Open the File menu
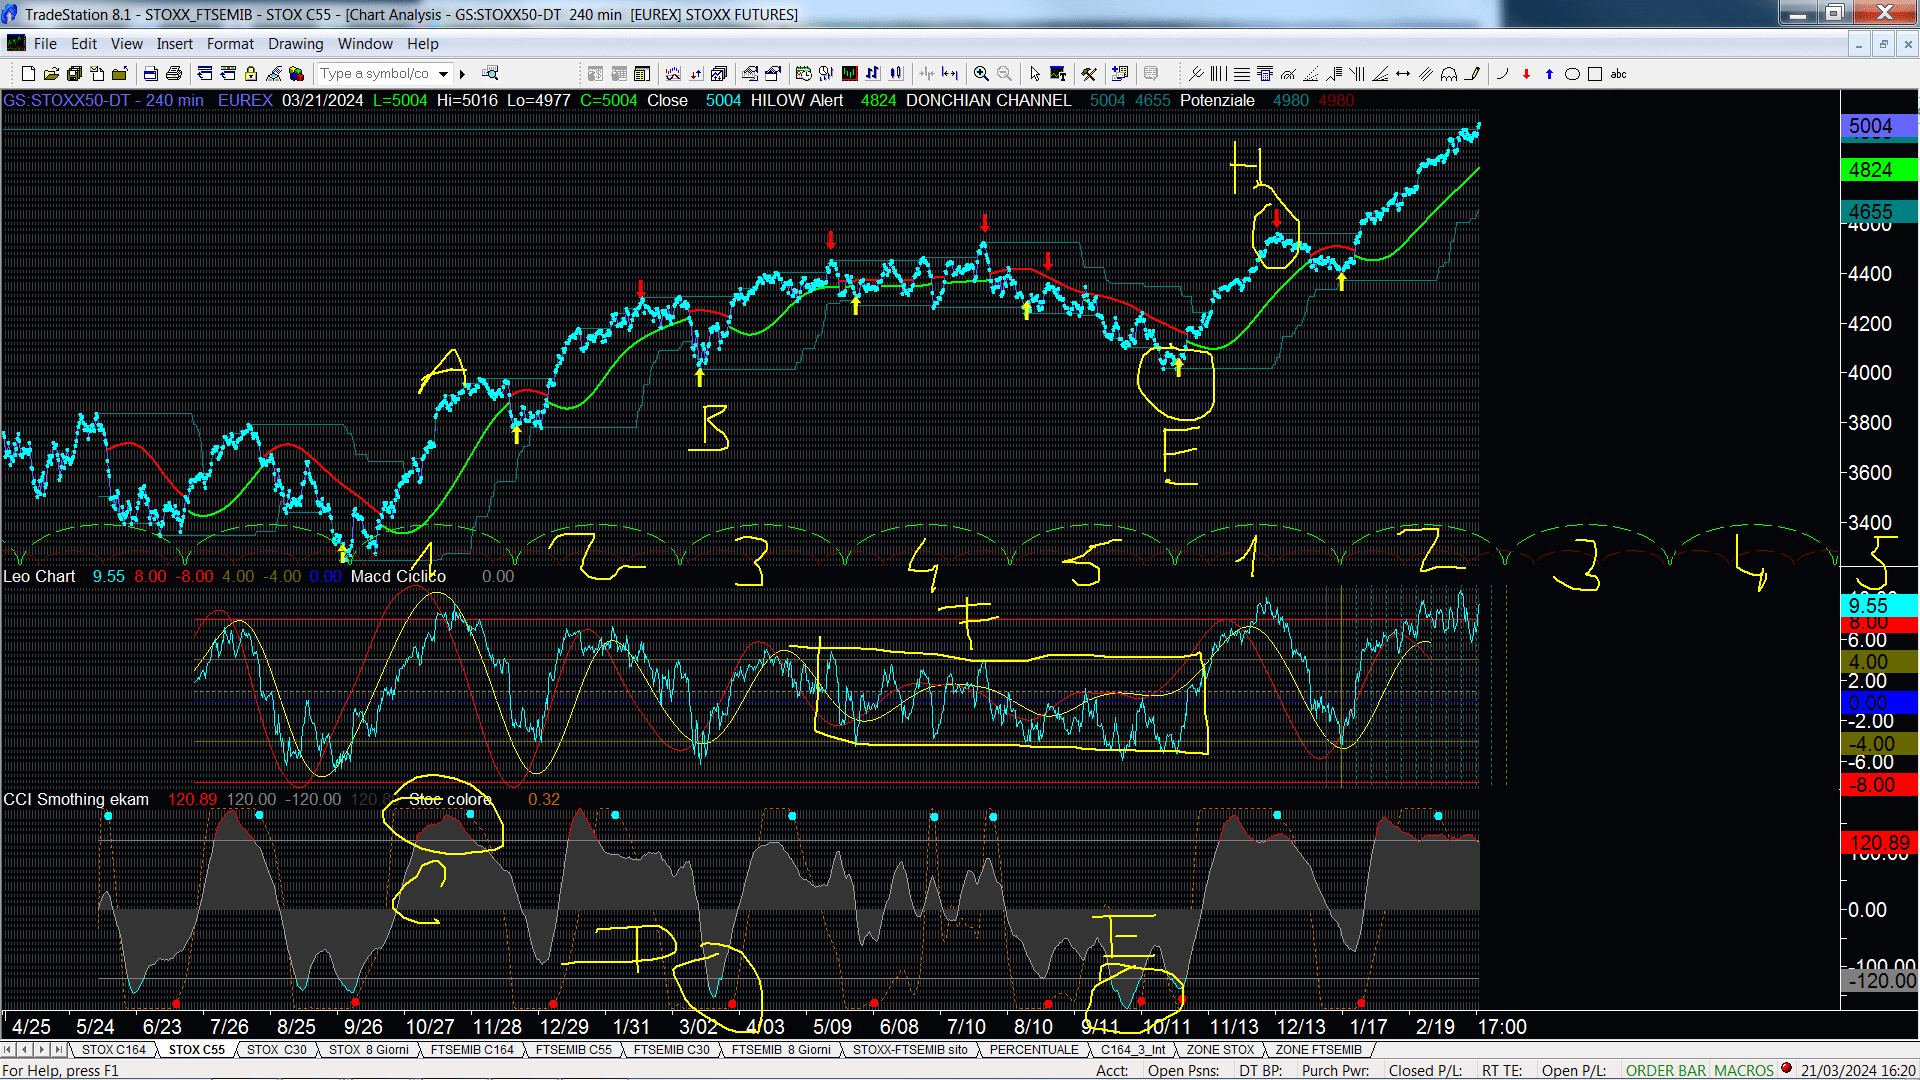The height and width of the screenshot is (1080, 1920). (x=45, y=44)
